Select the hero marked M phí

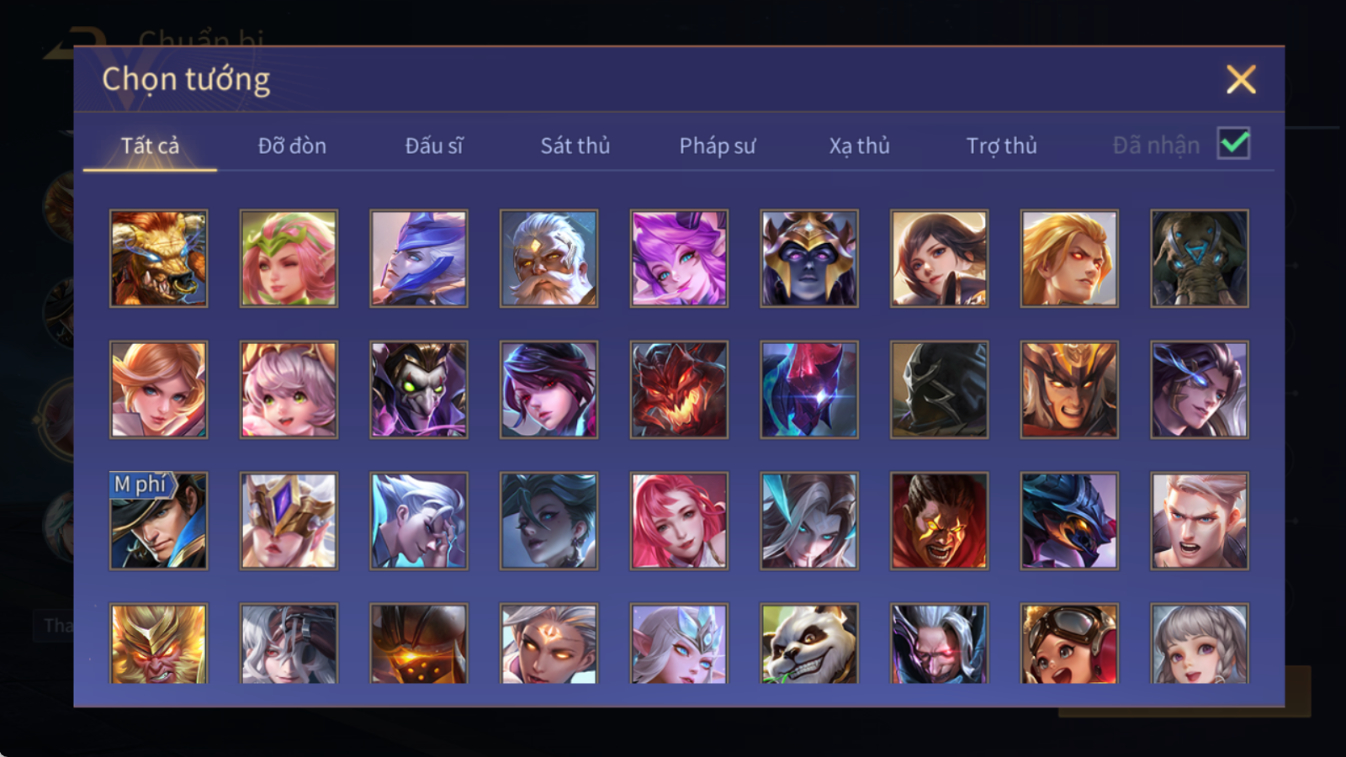tap(159, 521)
